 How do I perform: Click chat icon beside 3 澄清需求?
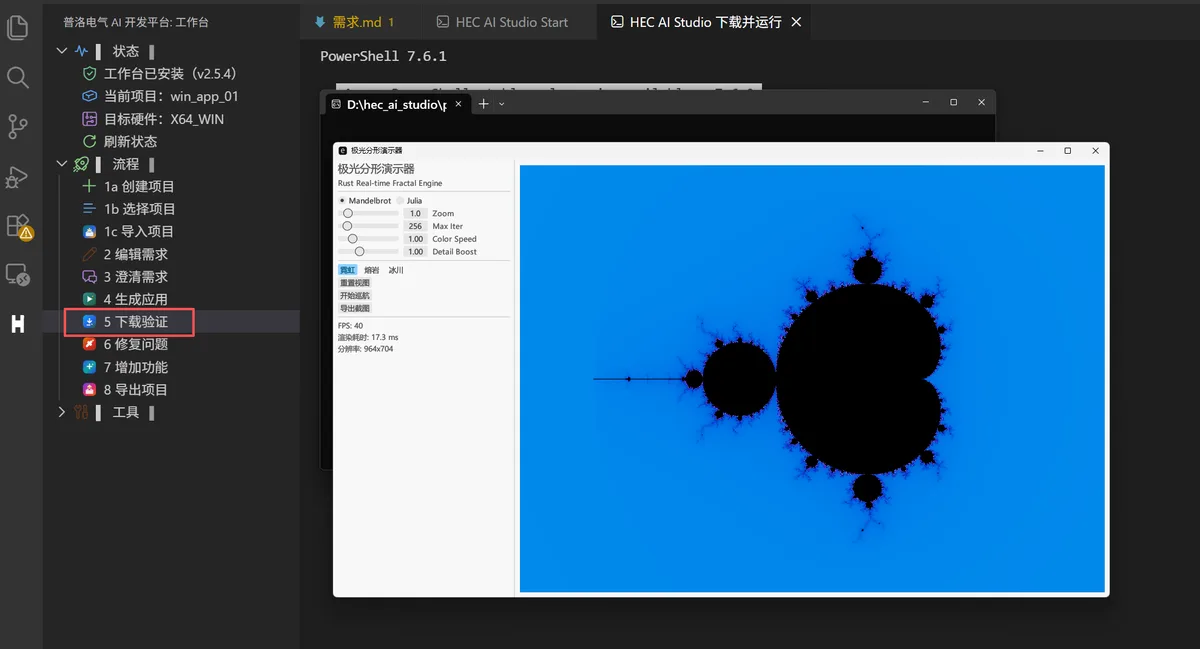pyautogui.click(x=89, y=277)
